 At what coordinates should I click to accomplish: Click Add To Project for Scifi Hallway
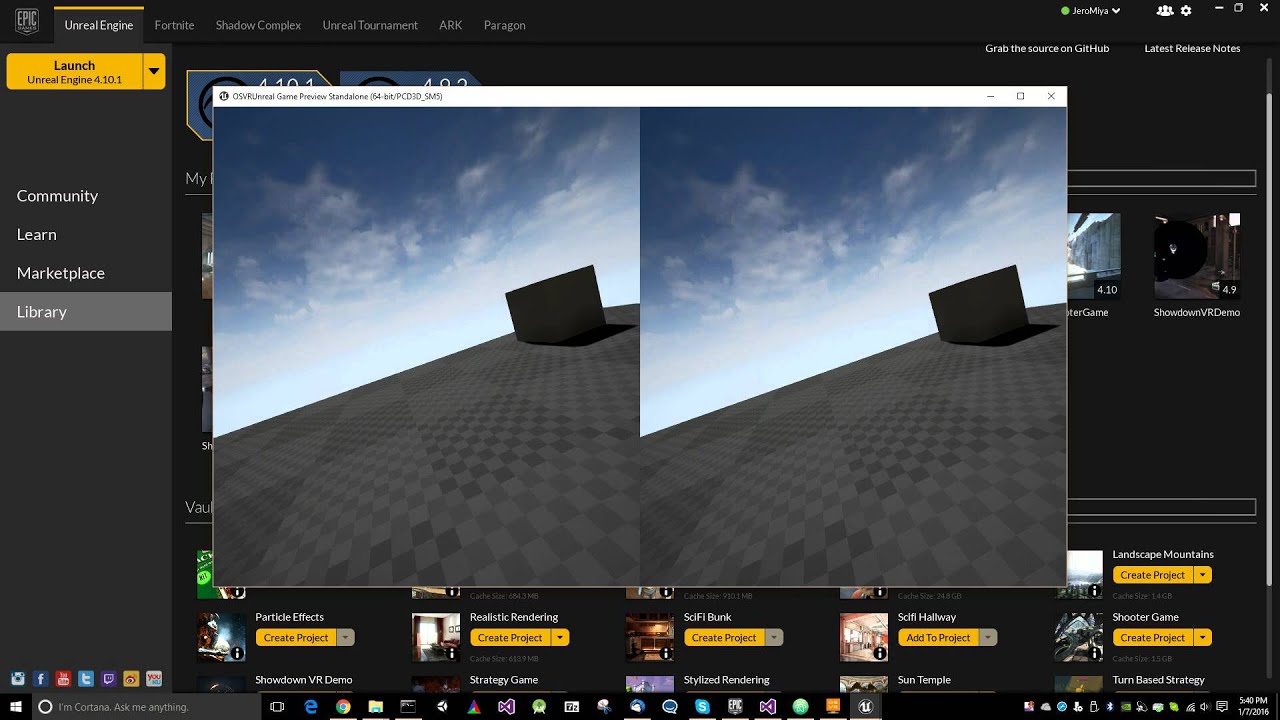point(938,638)
